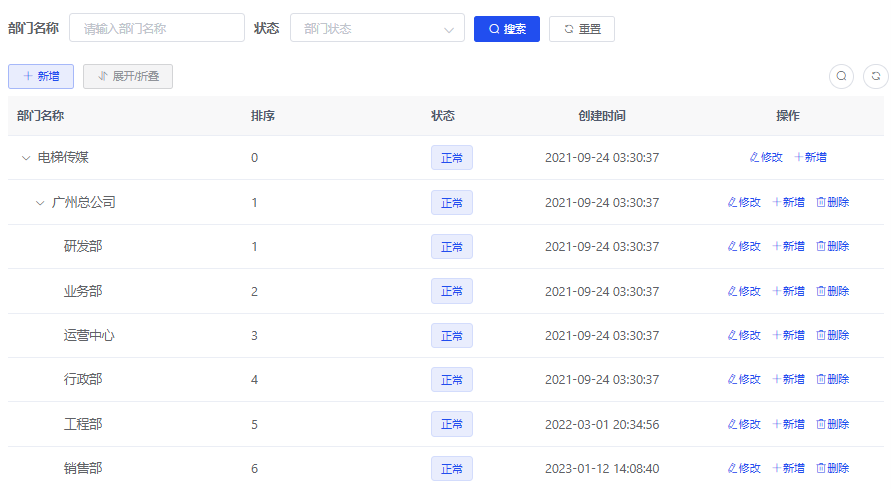Click the 排序 column header
This screenshot has height=489, width=891.
click(x=263, y=116)
